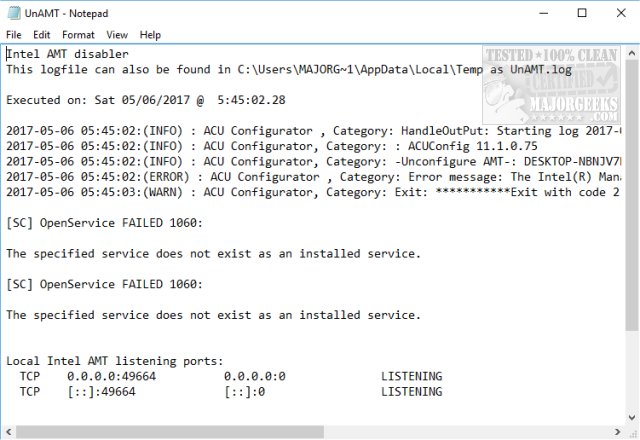
Task: Open the Edit menu
Action: point(41,35)
